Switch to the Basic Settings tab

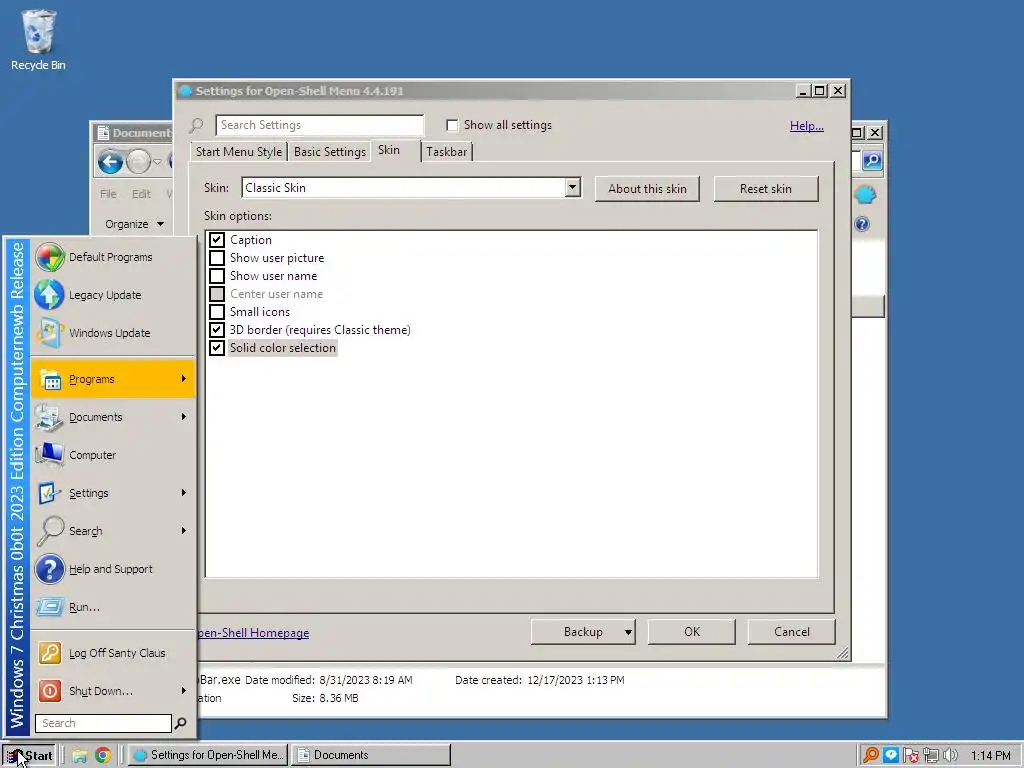point(329,152)
